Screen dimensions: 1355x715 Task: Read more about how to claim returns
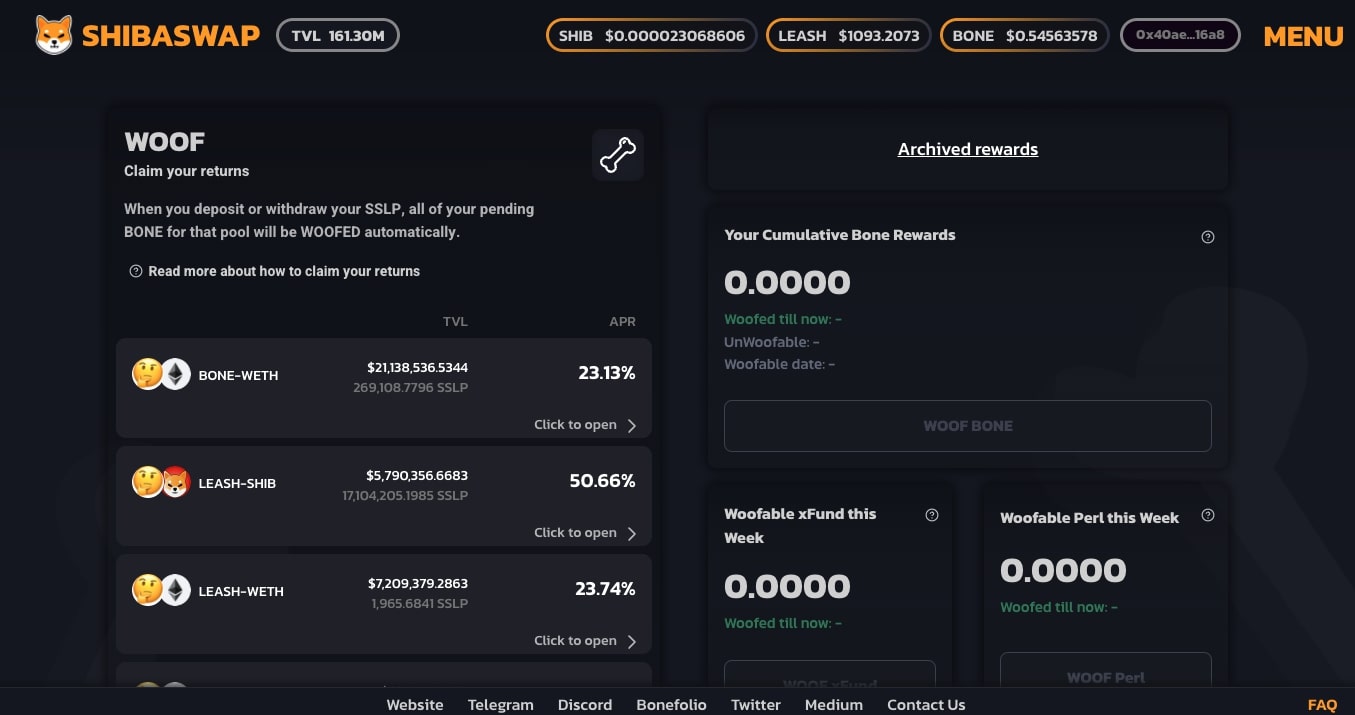click(x=283, y=271)
